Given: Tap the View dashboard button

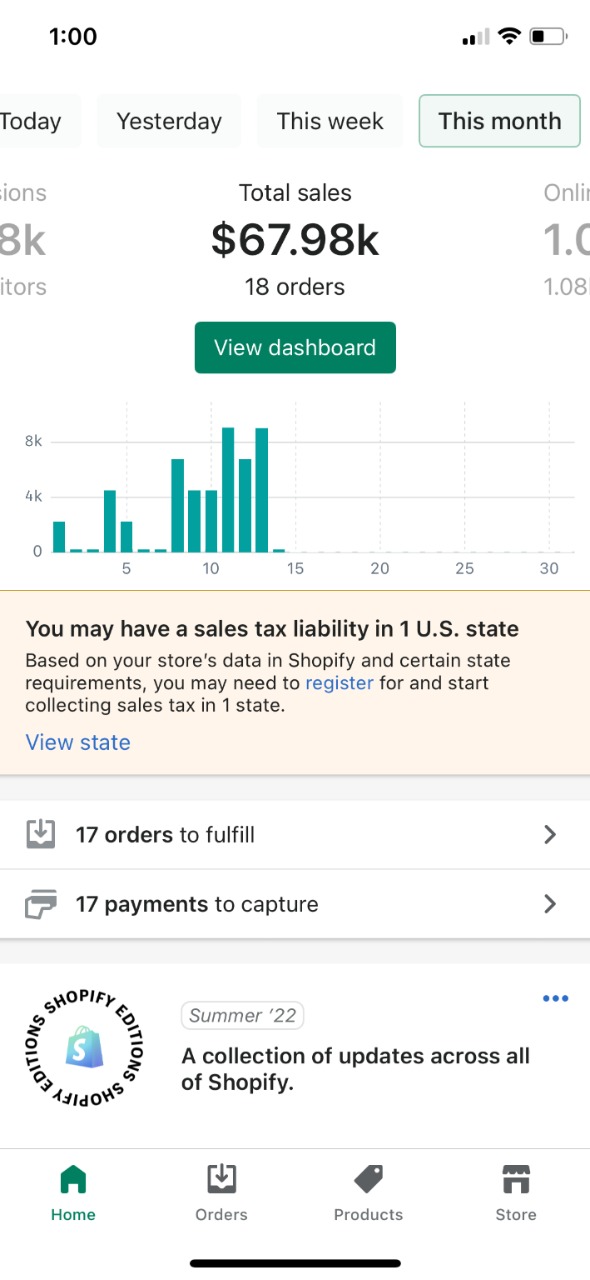Looking at the screenshot, I should pos(295,348).
